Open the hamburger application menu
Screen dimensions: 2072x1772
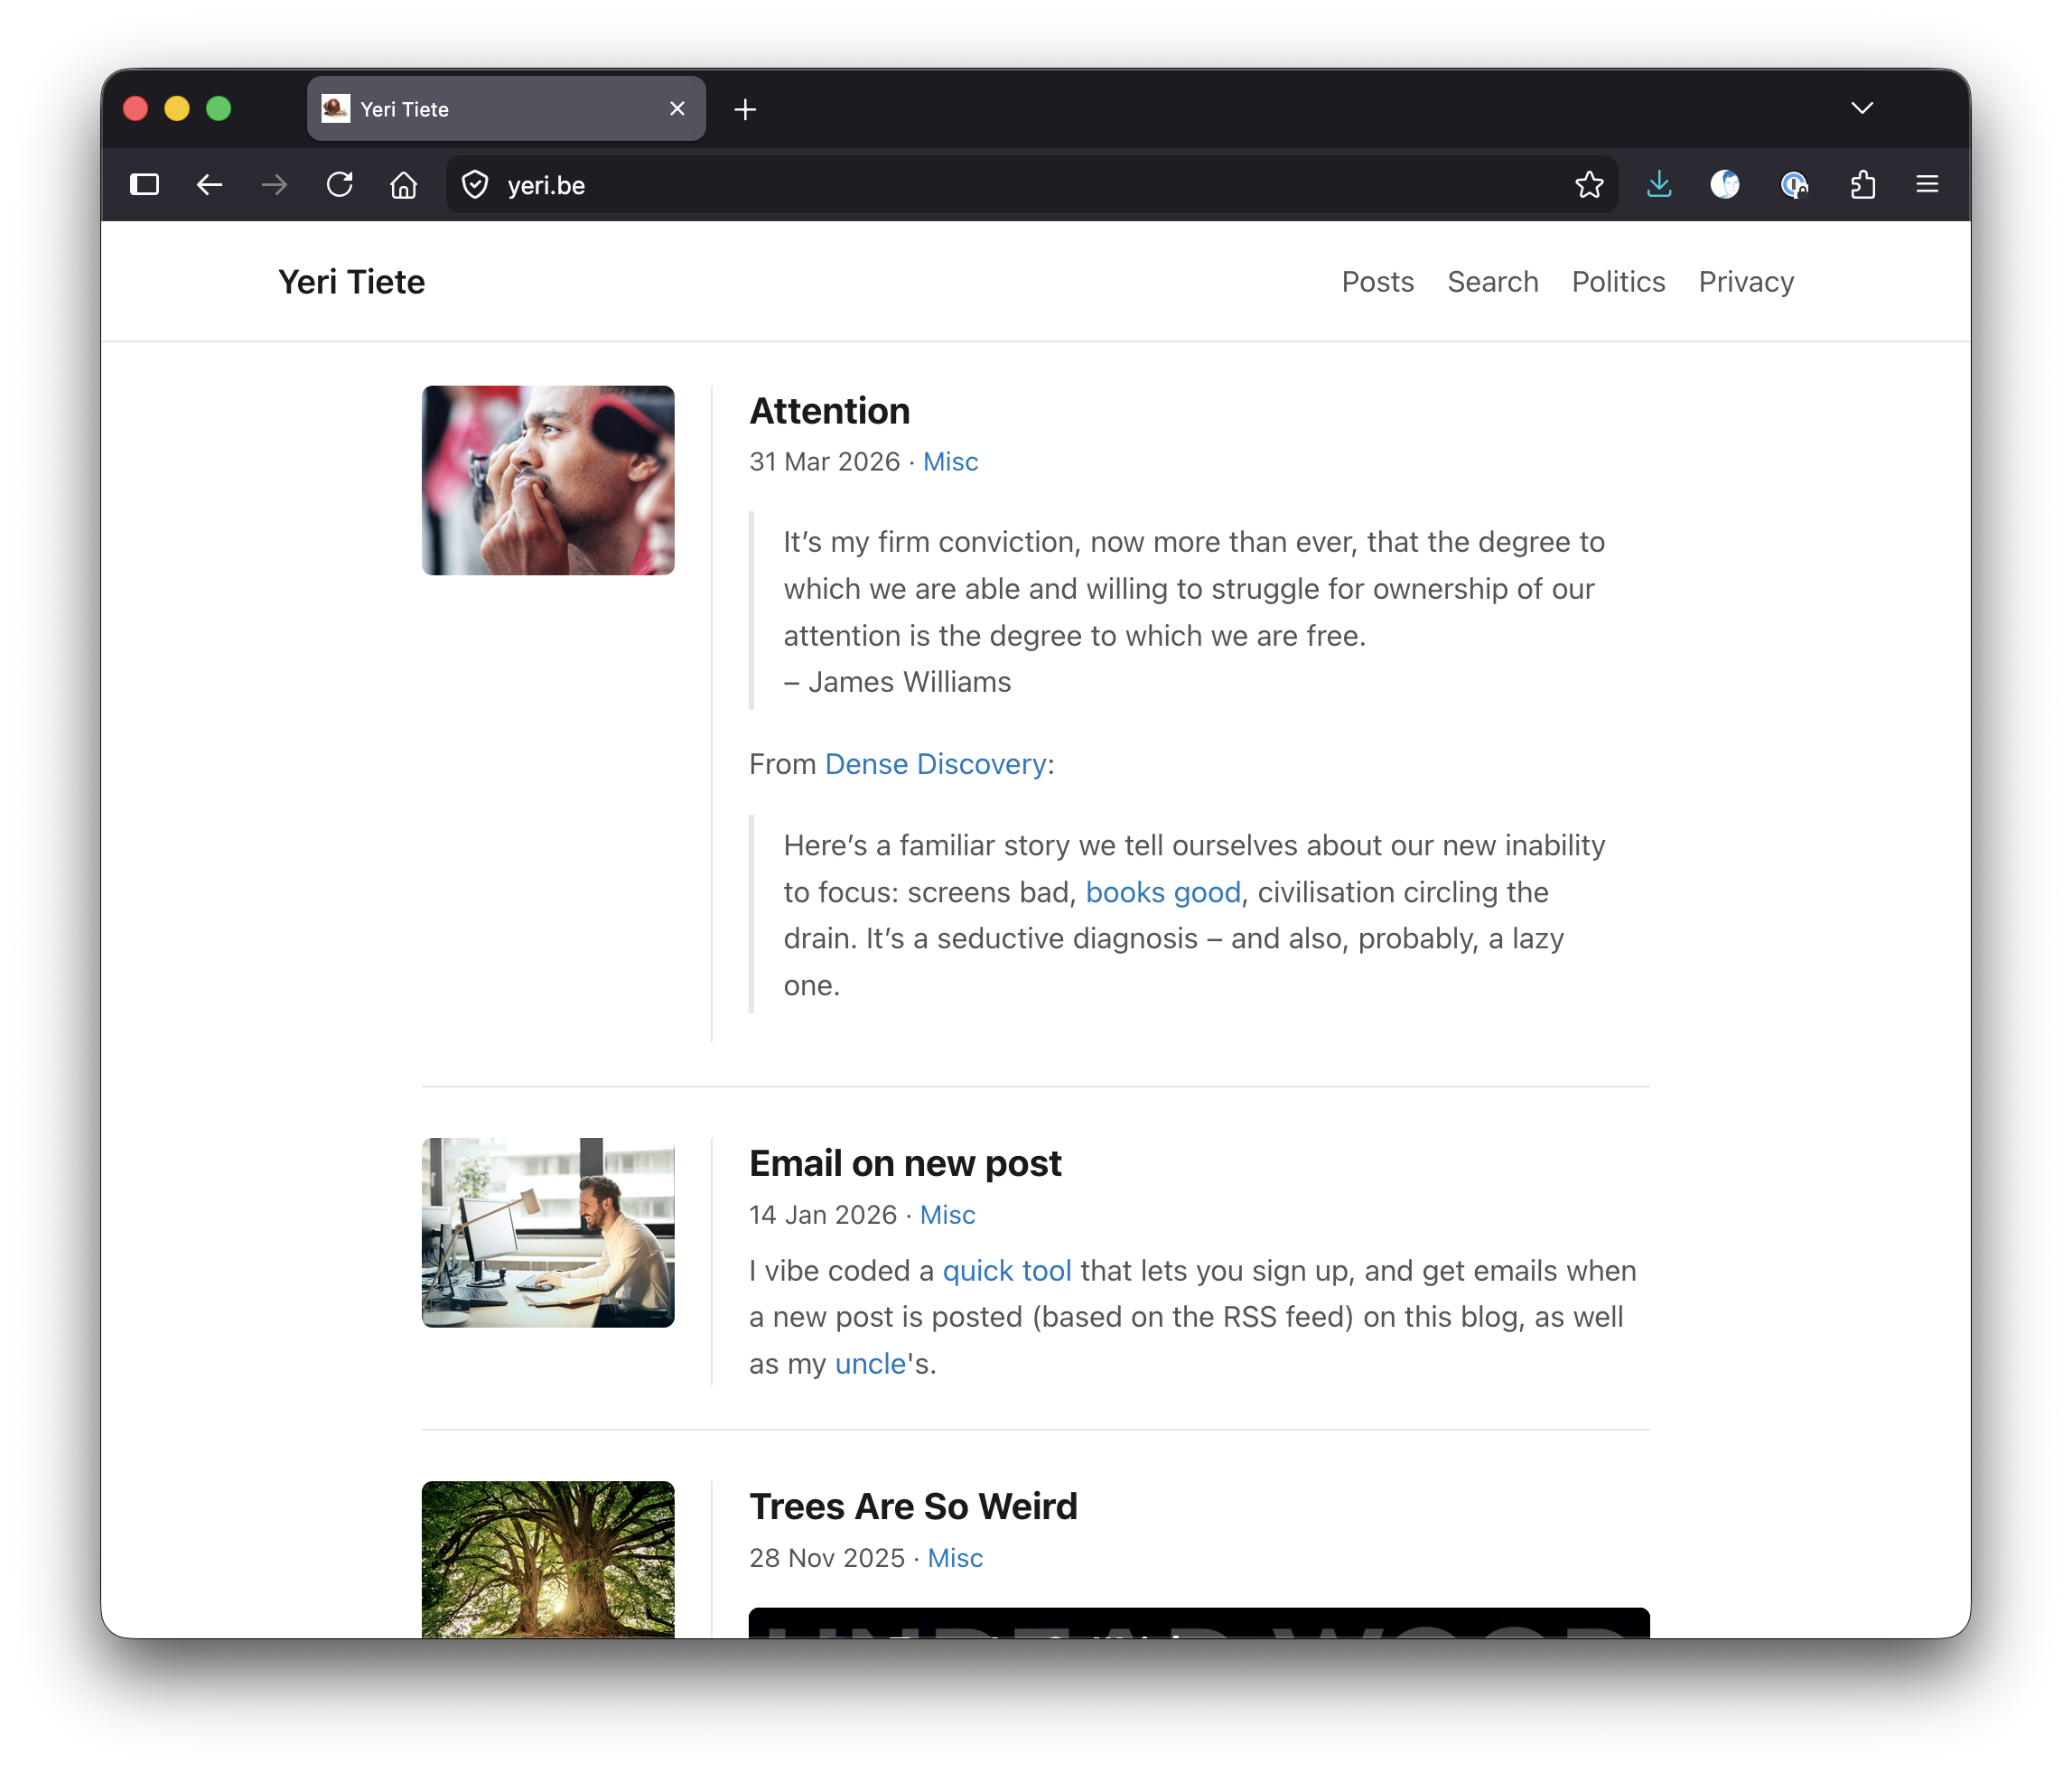(1927, 185)
